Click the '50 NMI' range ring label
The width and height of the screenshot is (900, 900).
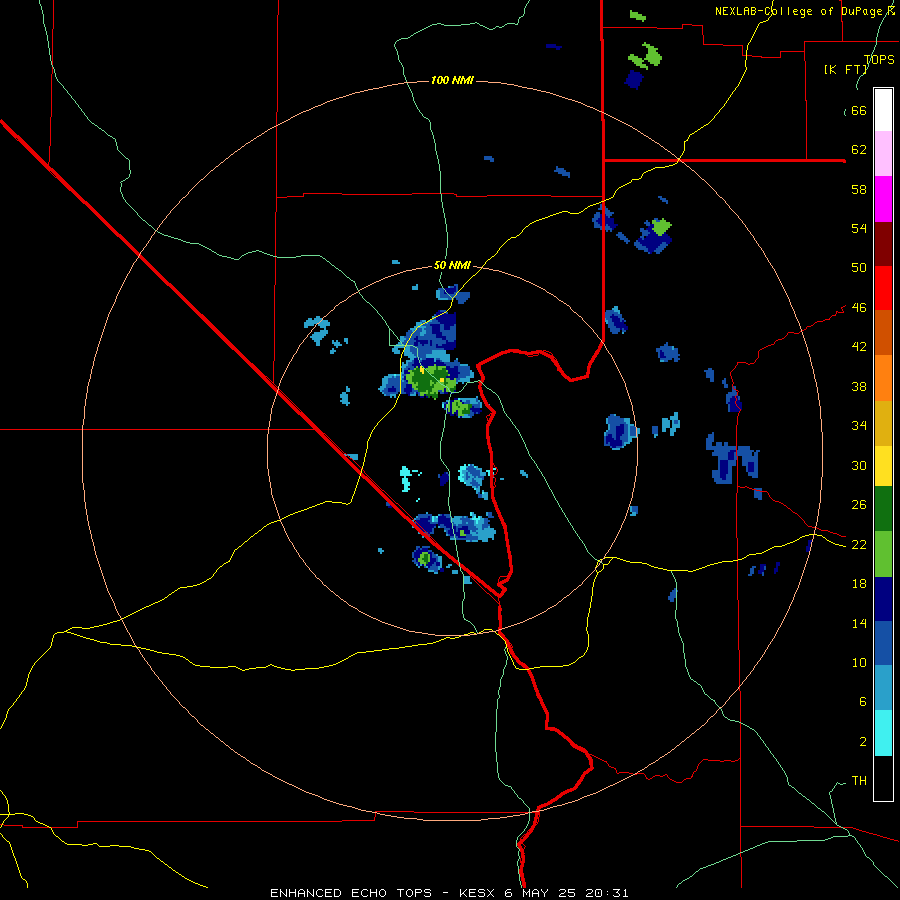tap(452, 265)
